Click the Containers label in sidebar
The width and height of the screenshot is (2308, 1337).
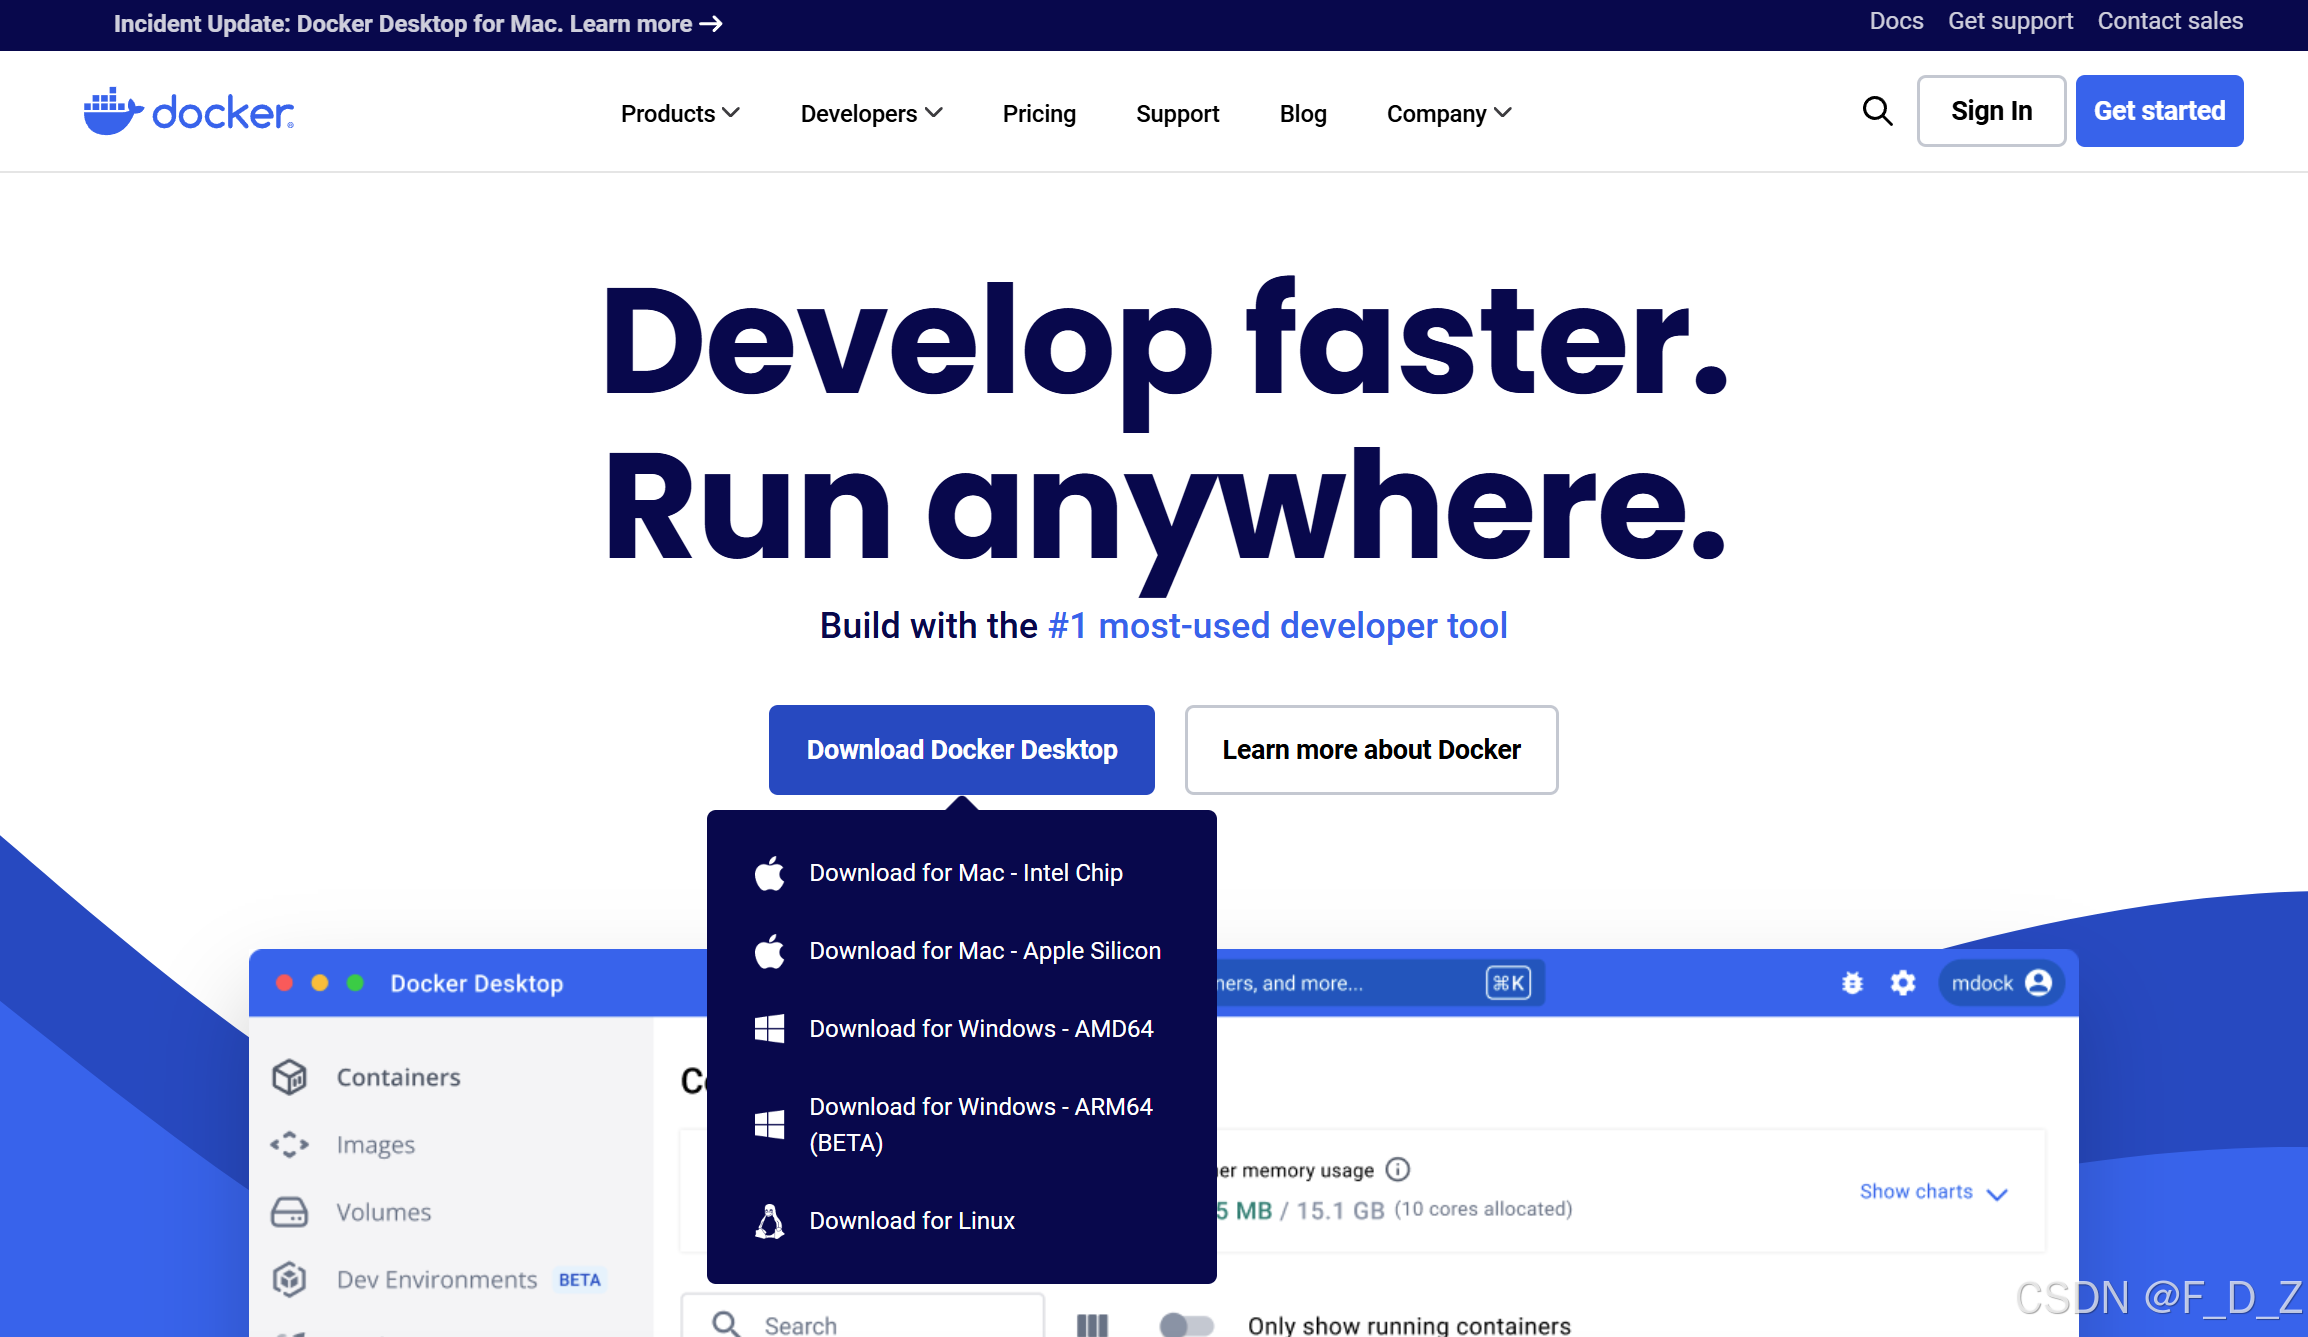(x=398, y=1077)
